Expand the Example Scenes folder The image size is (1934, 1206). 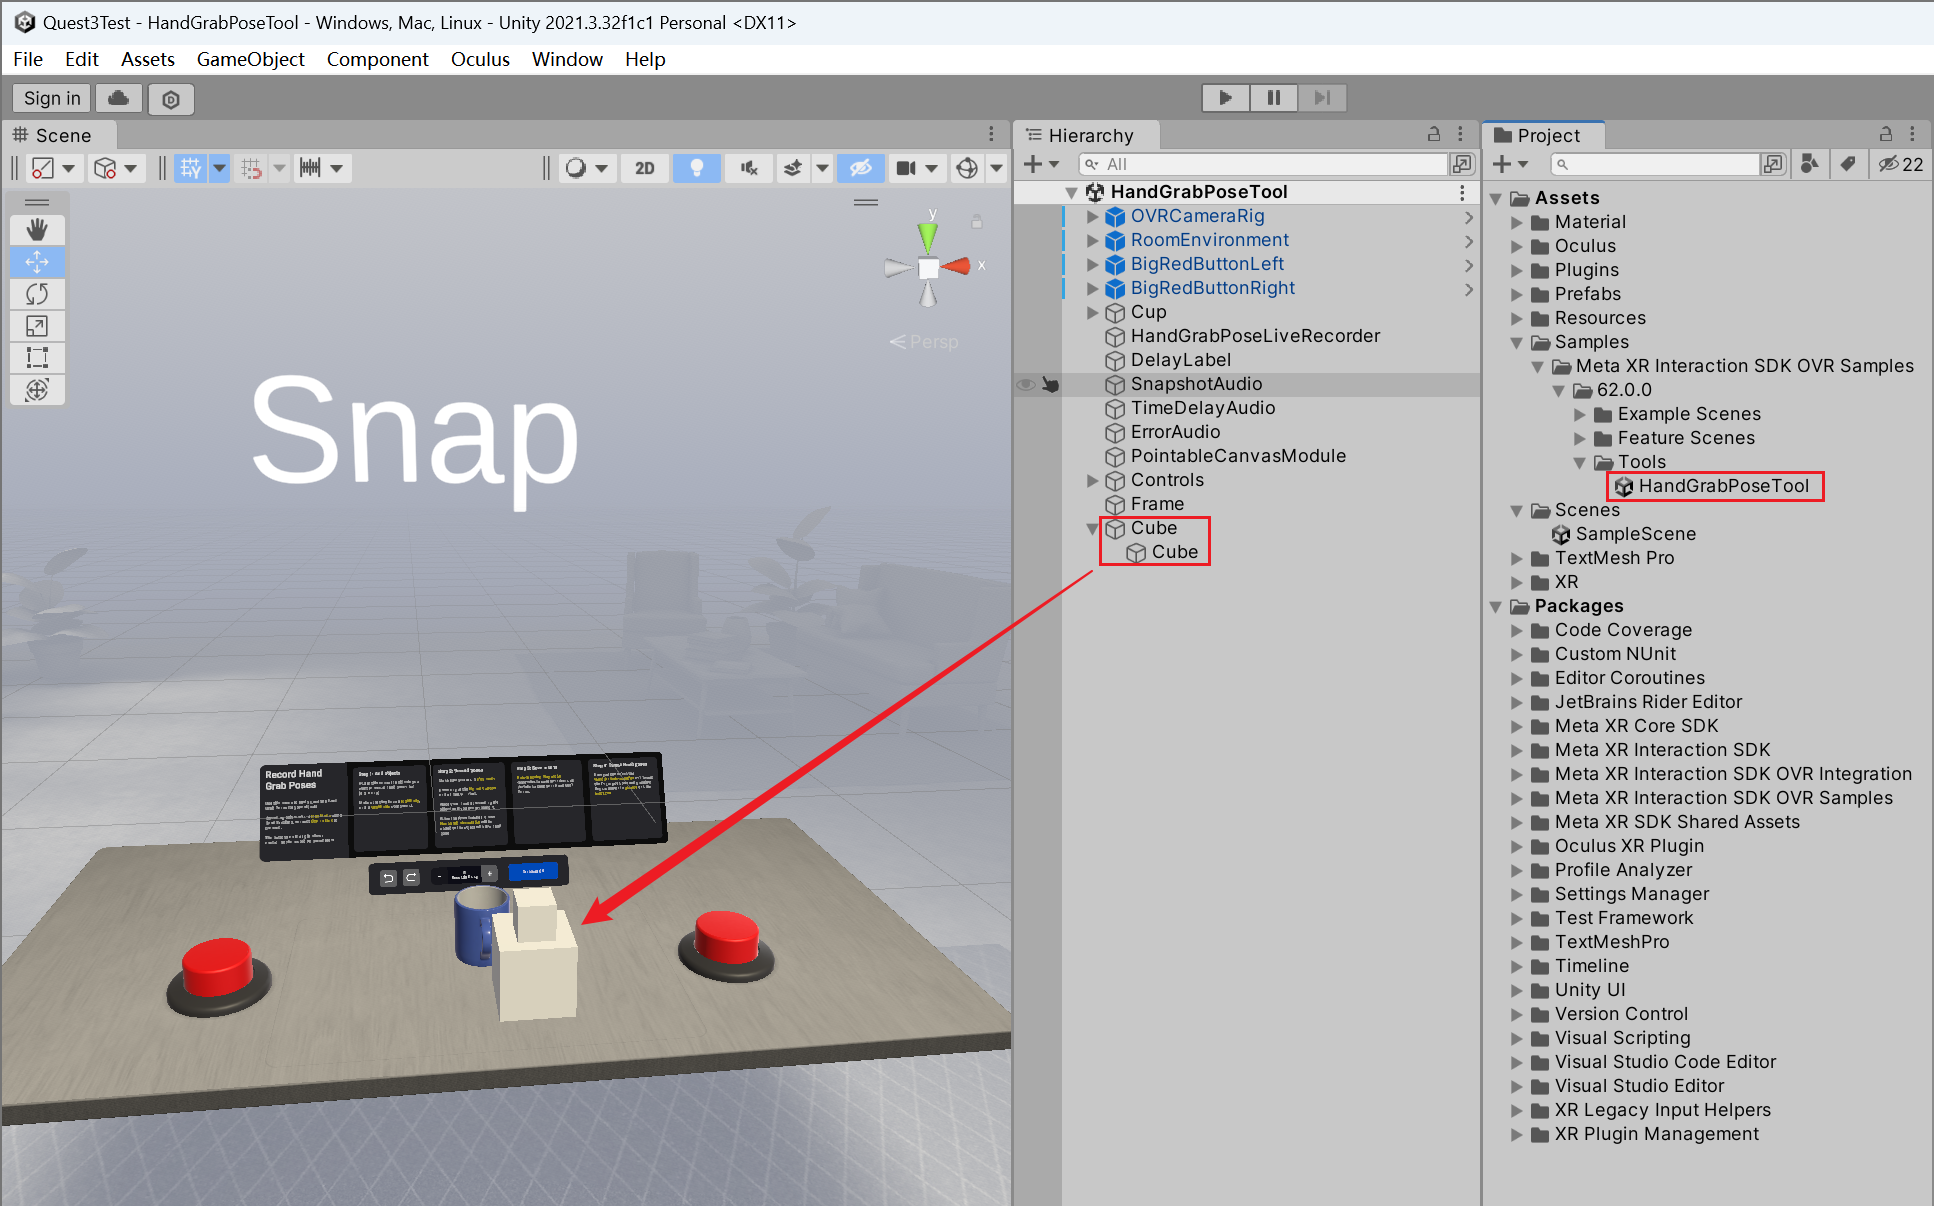pyautogui.click(x=1580, y=414)
